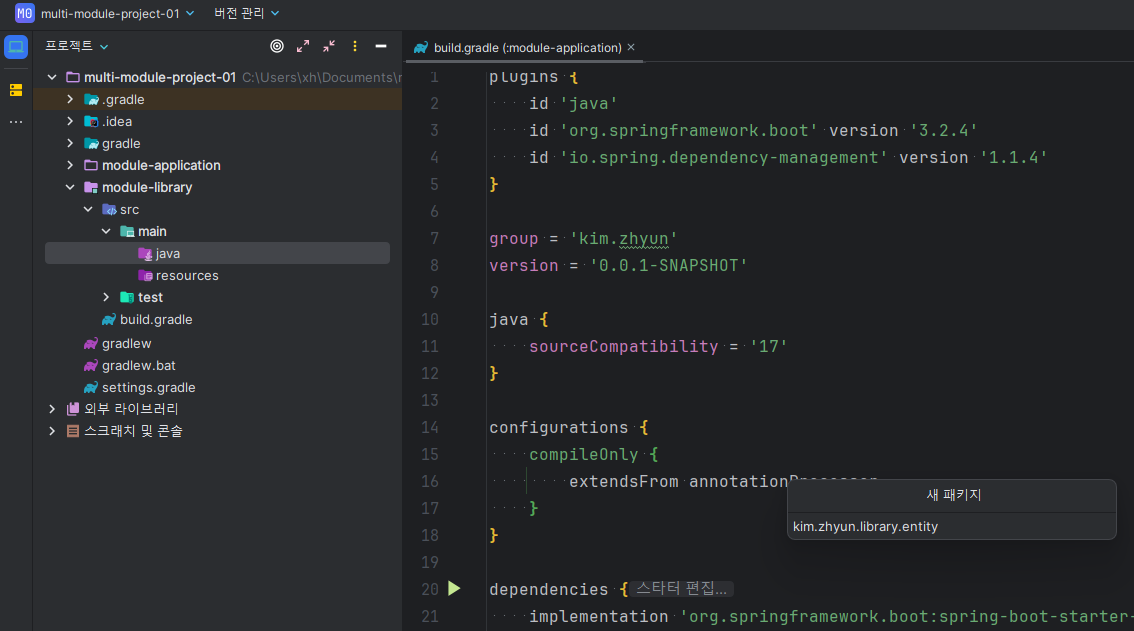Click the 'kim.zhyun' group string
Screen dimensions: 1134x631
coord(623,239)
